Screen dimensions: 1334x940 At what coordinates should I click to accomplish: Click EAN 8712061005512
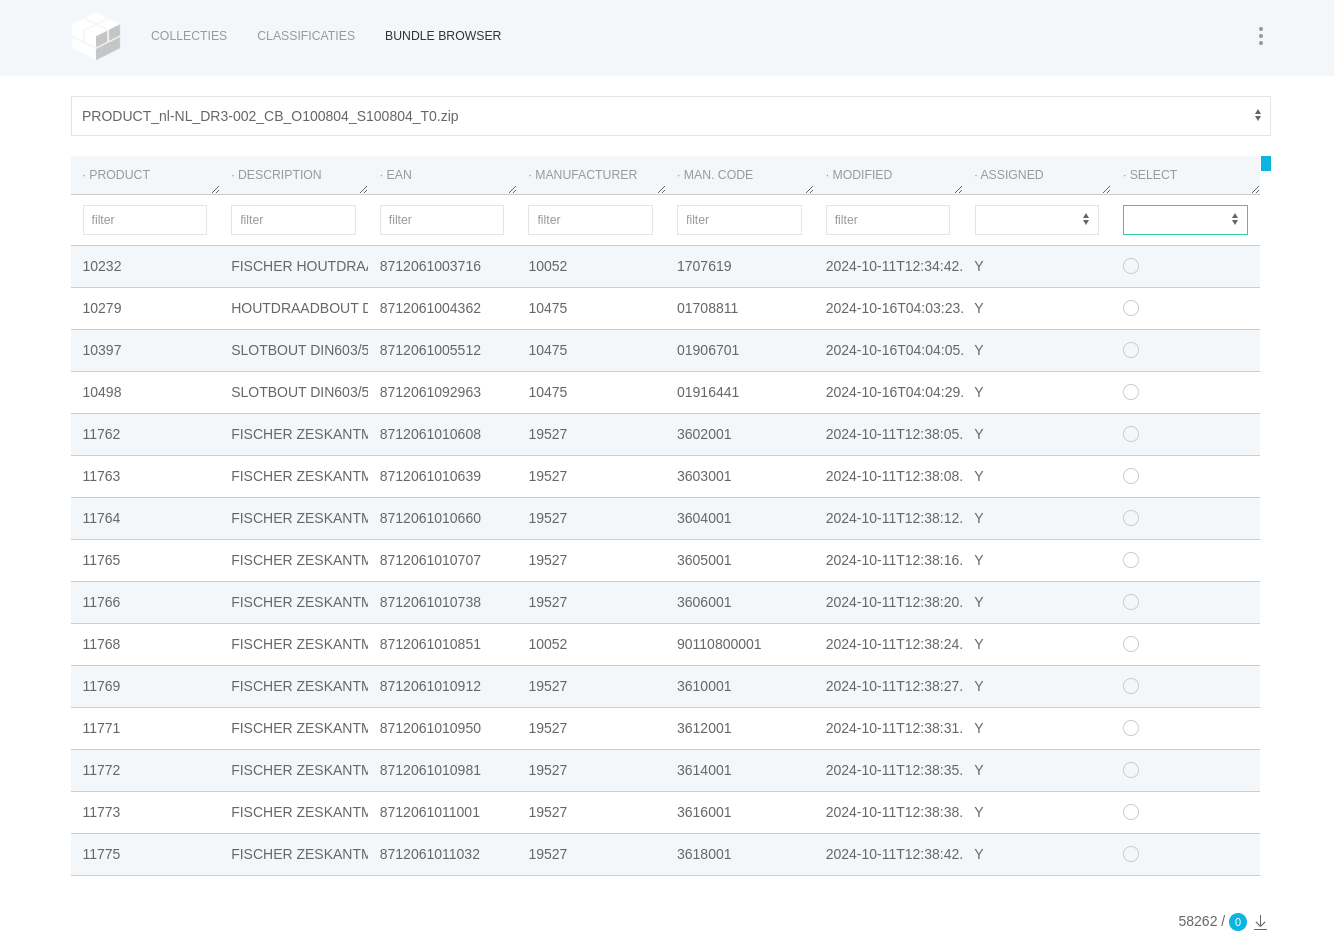[x=430, y=350]
